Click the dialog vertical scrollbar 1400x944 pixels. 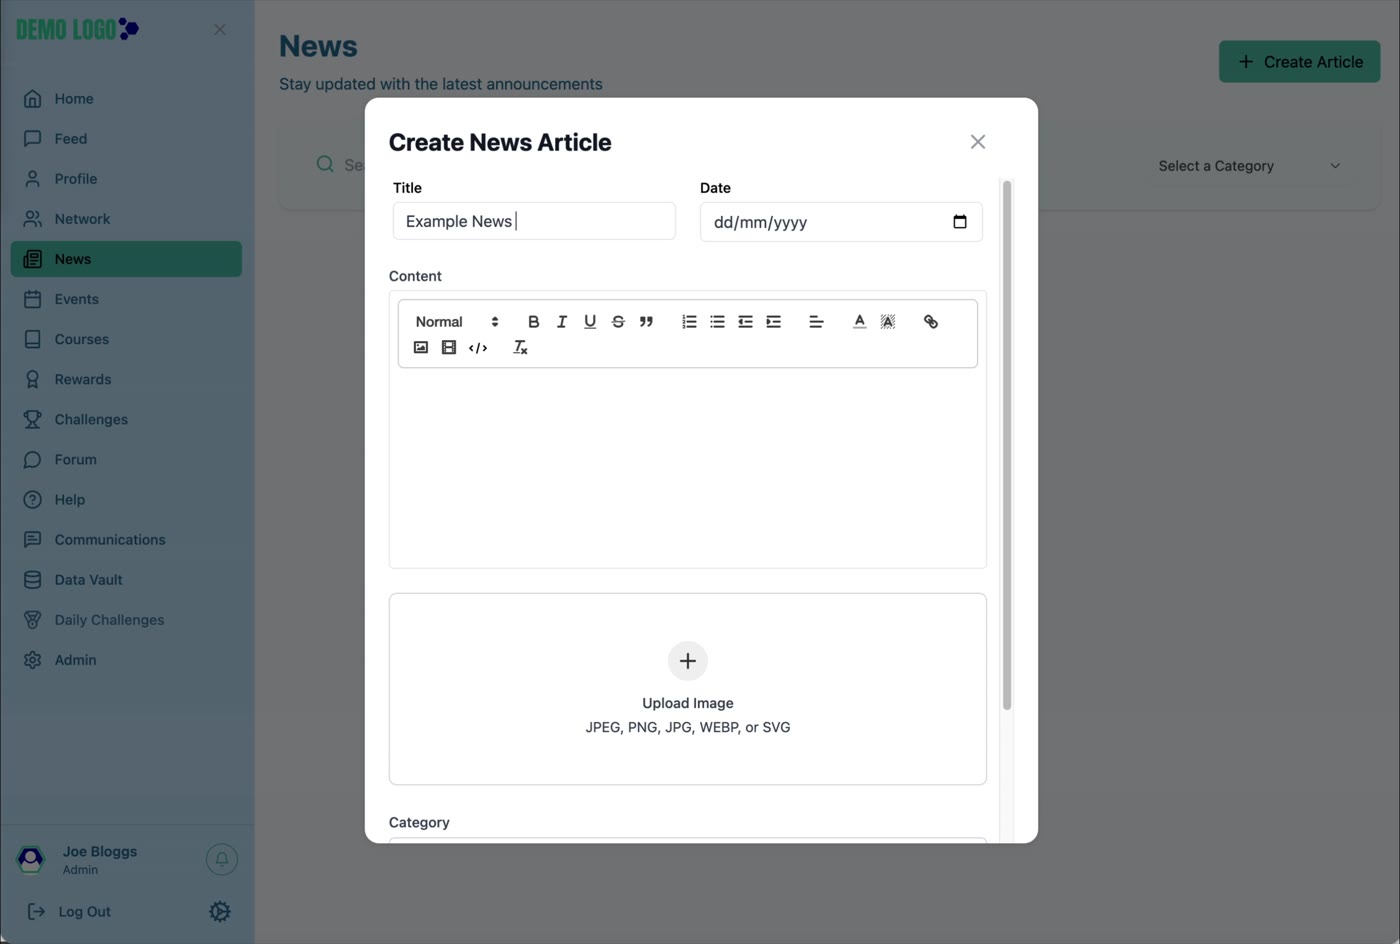pyautogui.click(x=1007, y=445)
